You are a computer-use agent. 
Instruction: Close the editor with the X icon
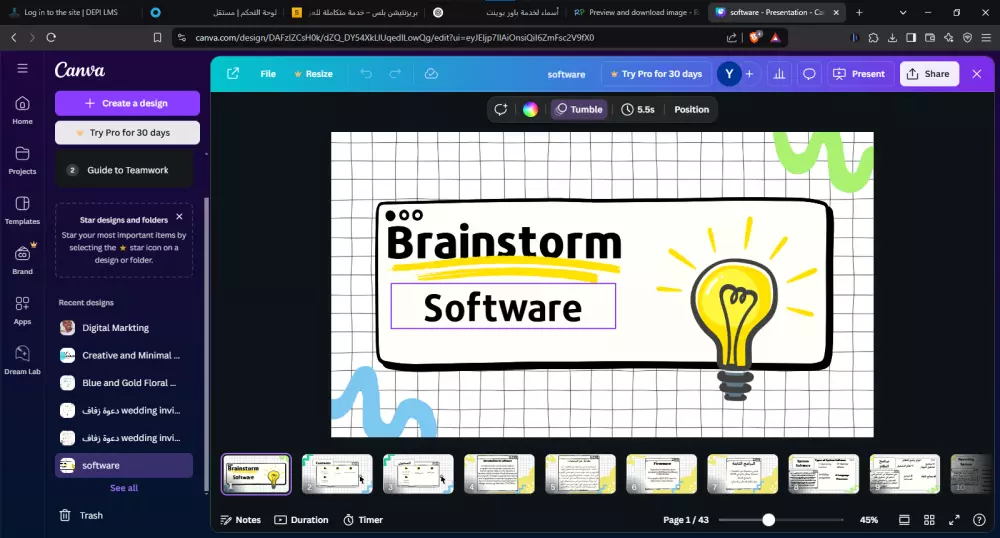point(976,74)
